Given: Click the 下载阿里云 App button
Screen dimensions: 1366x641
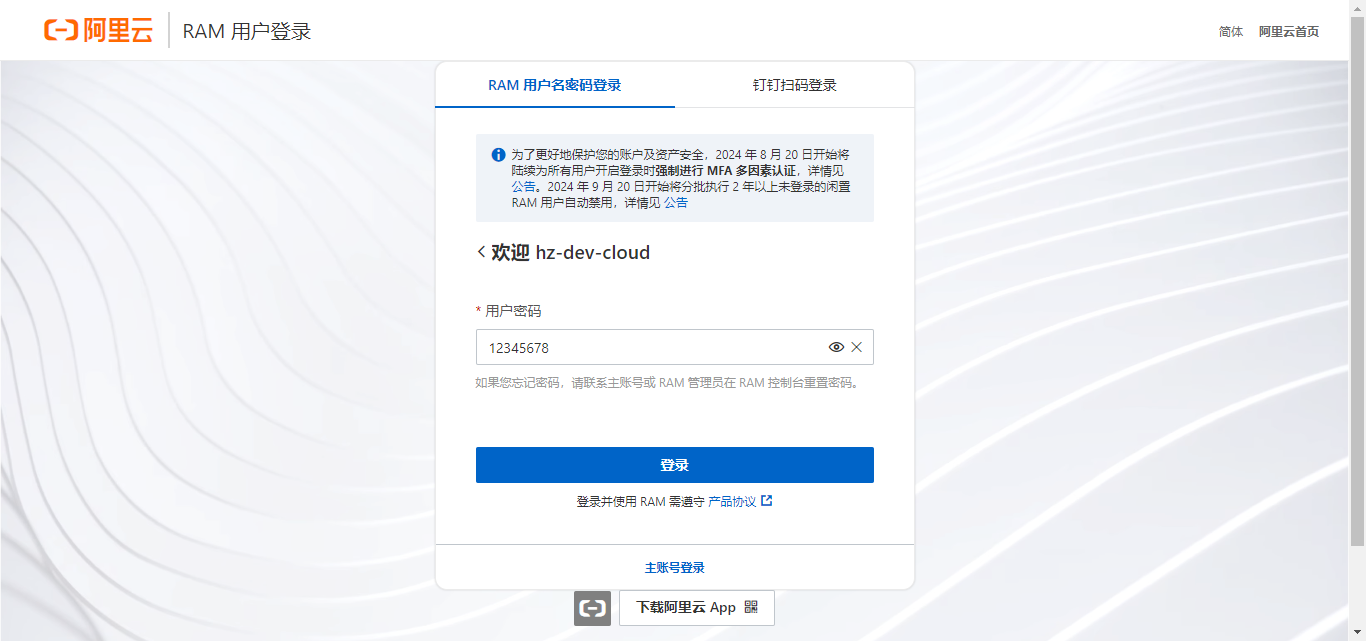Looking at the screenshot, I should coord(697,608).
